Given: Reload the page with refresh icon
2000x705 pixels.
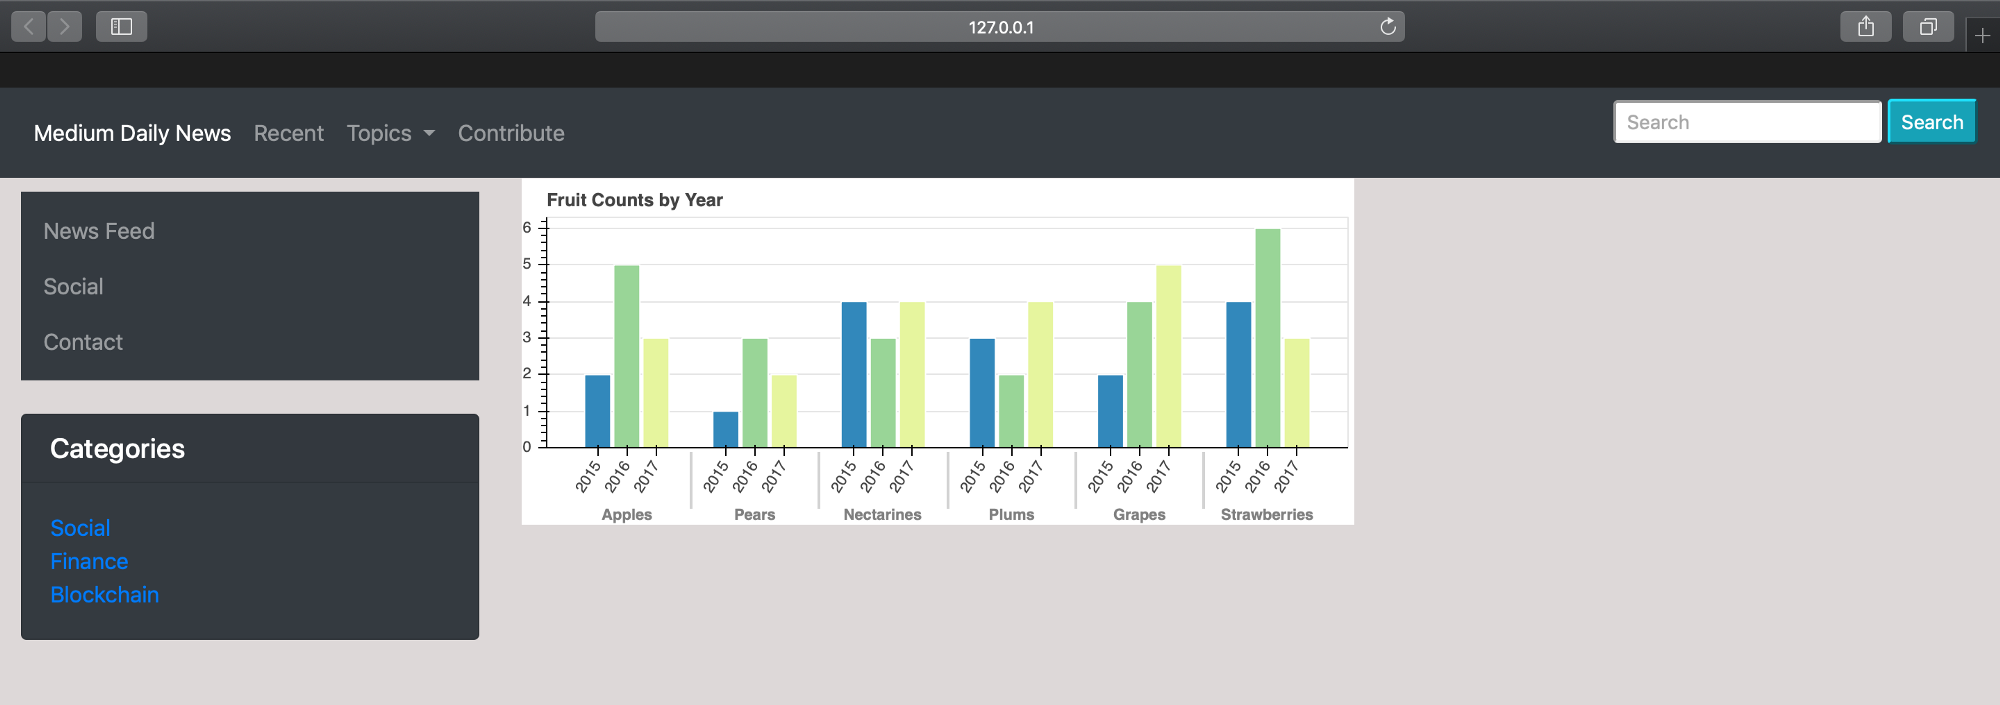Looking at the screenshot, I should (1387, 27).
